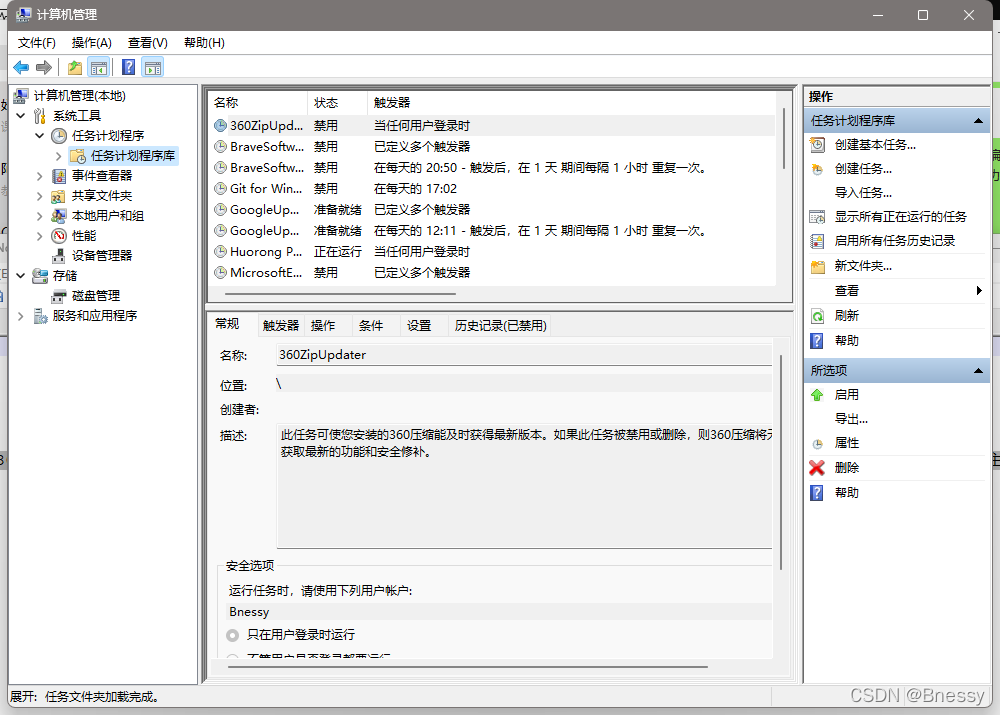Click 创建基本任务... in actions pane
1000x715 pixels.
(875, 145)
